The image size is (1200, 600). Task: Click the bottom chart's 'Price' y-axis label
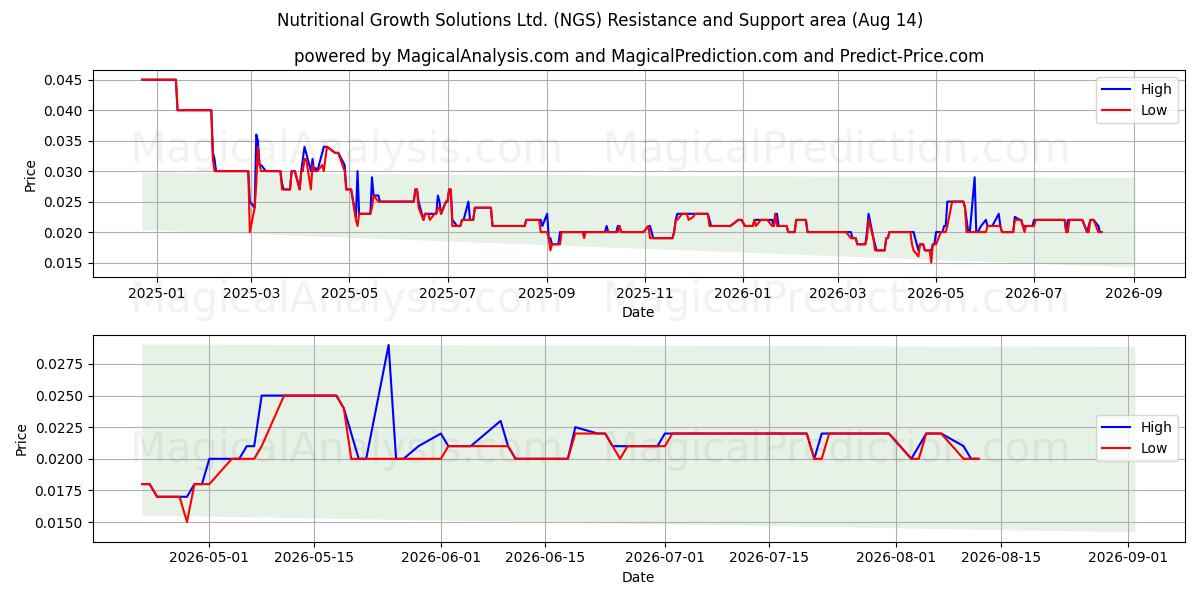(x=22, y=440)
